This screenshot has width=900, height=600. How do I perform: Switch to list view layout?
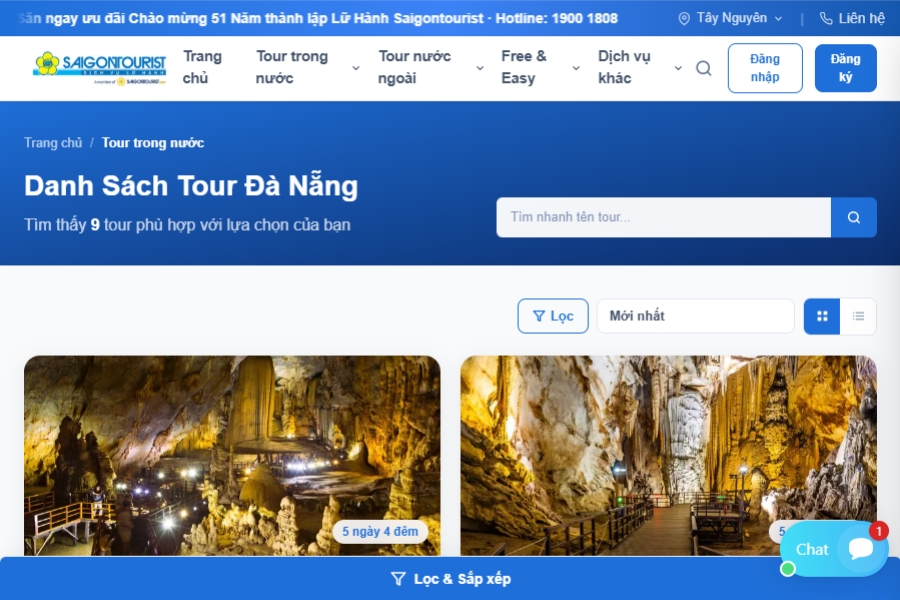click(x=858, y=316)
